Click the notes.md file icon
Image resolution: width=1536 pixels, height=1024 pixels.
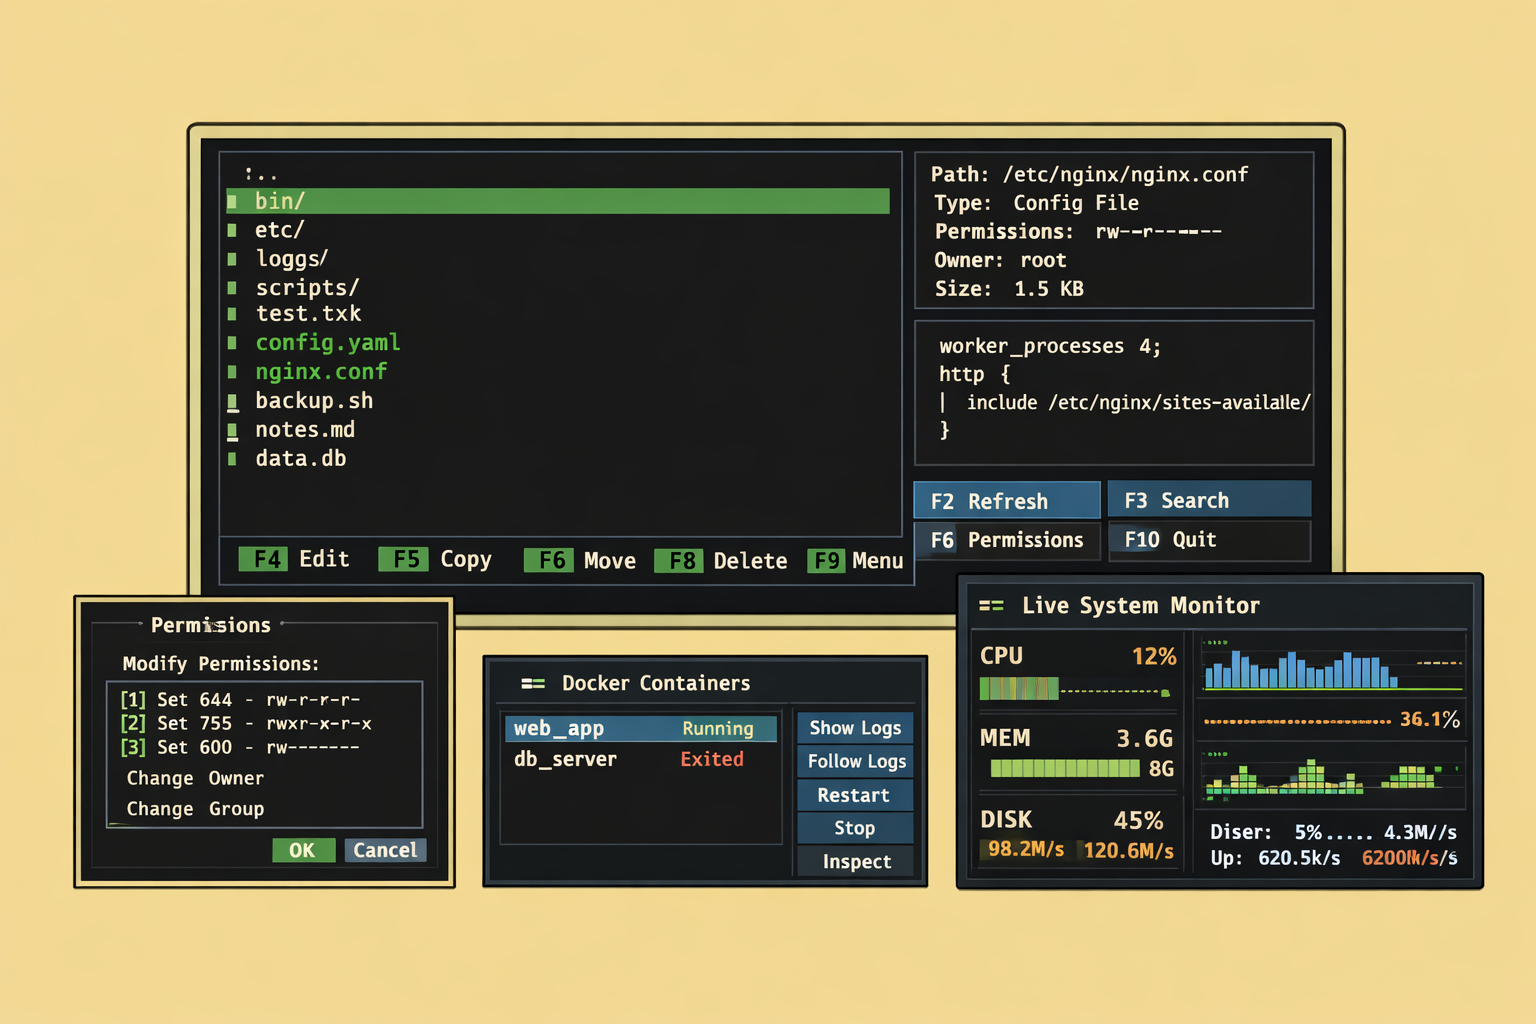(x=233, y=429)
